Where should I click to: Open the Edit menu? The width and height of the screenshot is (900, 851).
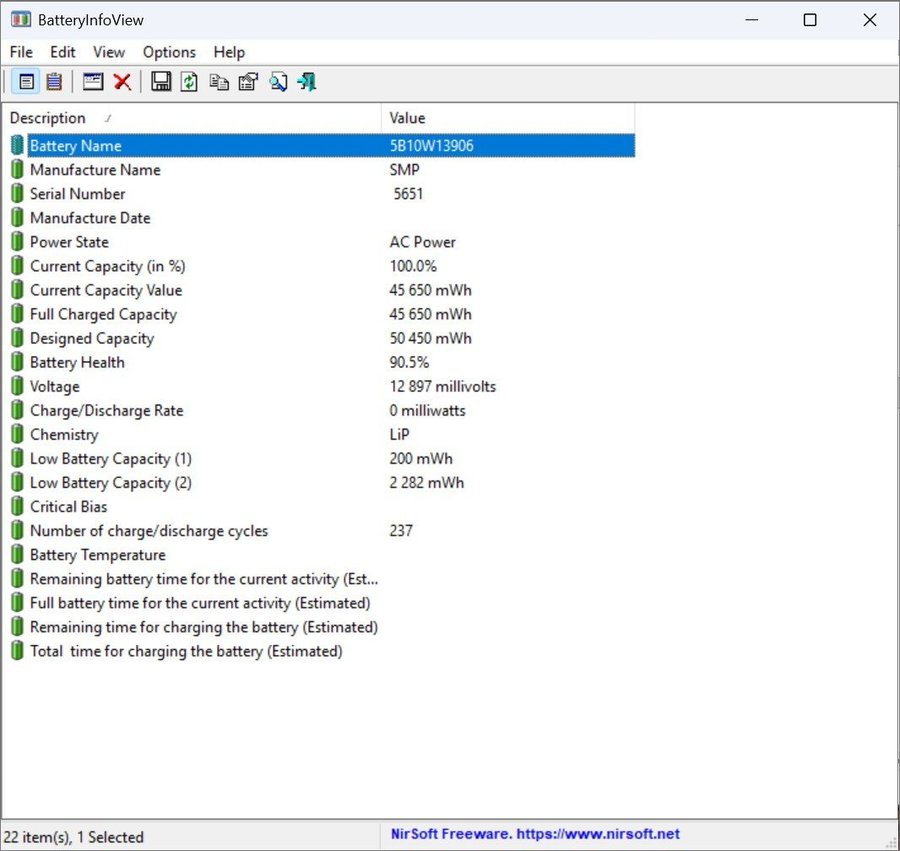click(x=63, y=52)
